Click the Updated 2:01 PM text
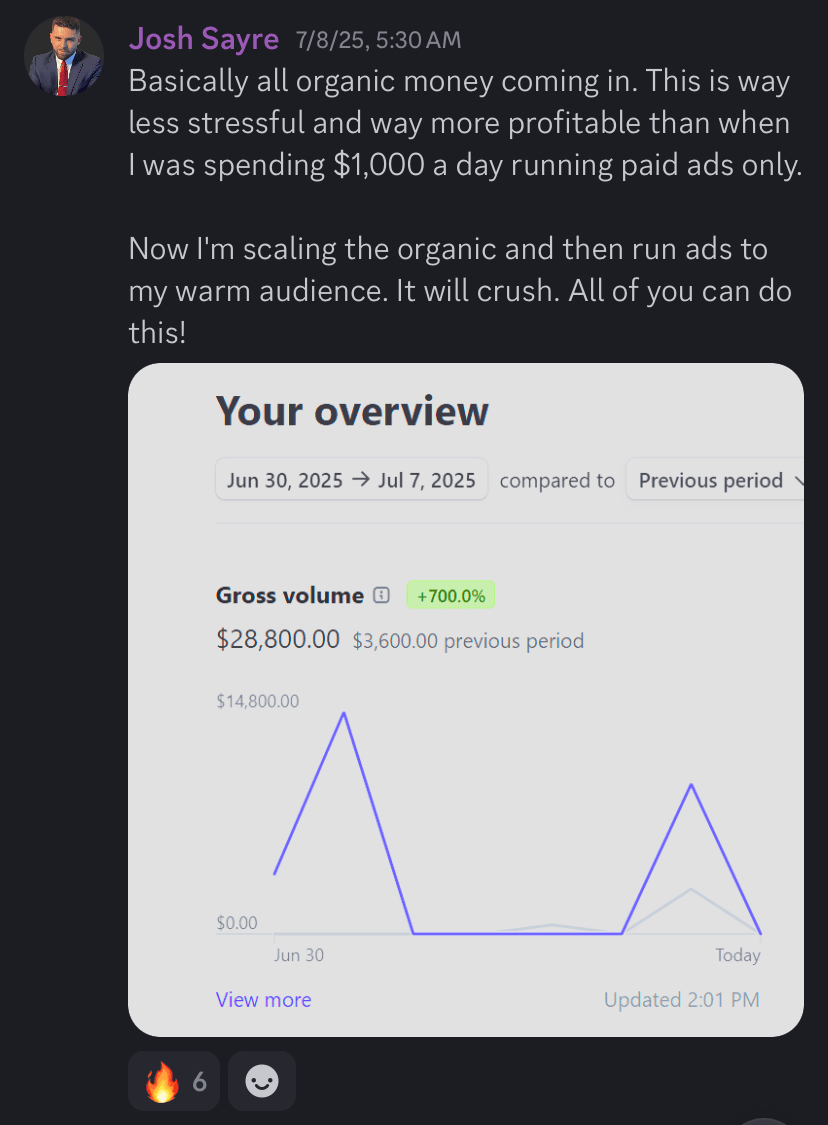Image resolution: width=828 pixels, height=1125 pixels. click(x=681, y=1000)
